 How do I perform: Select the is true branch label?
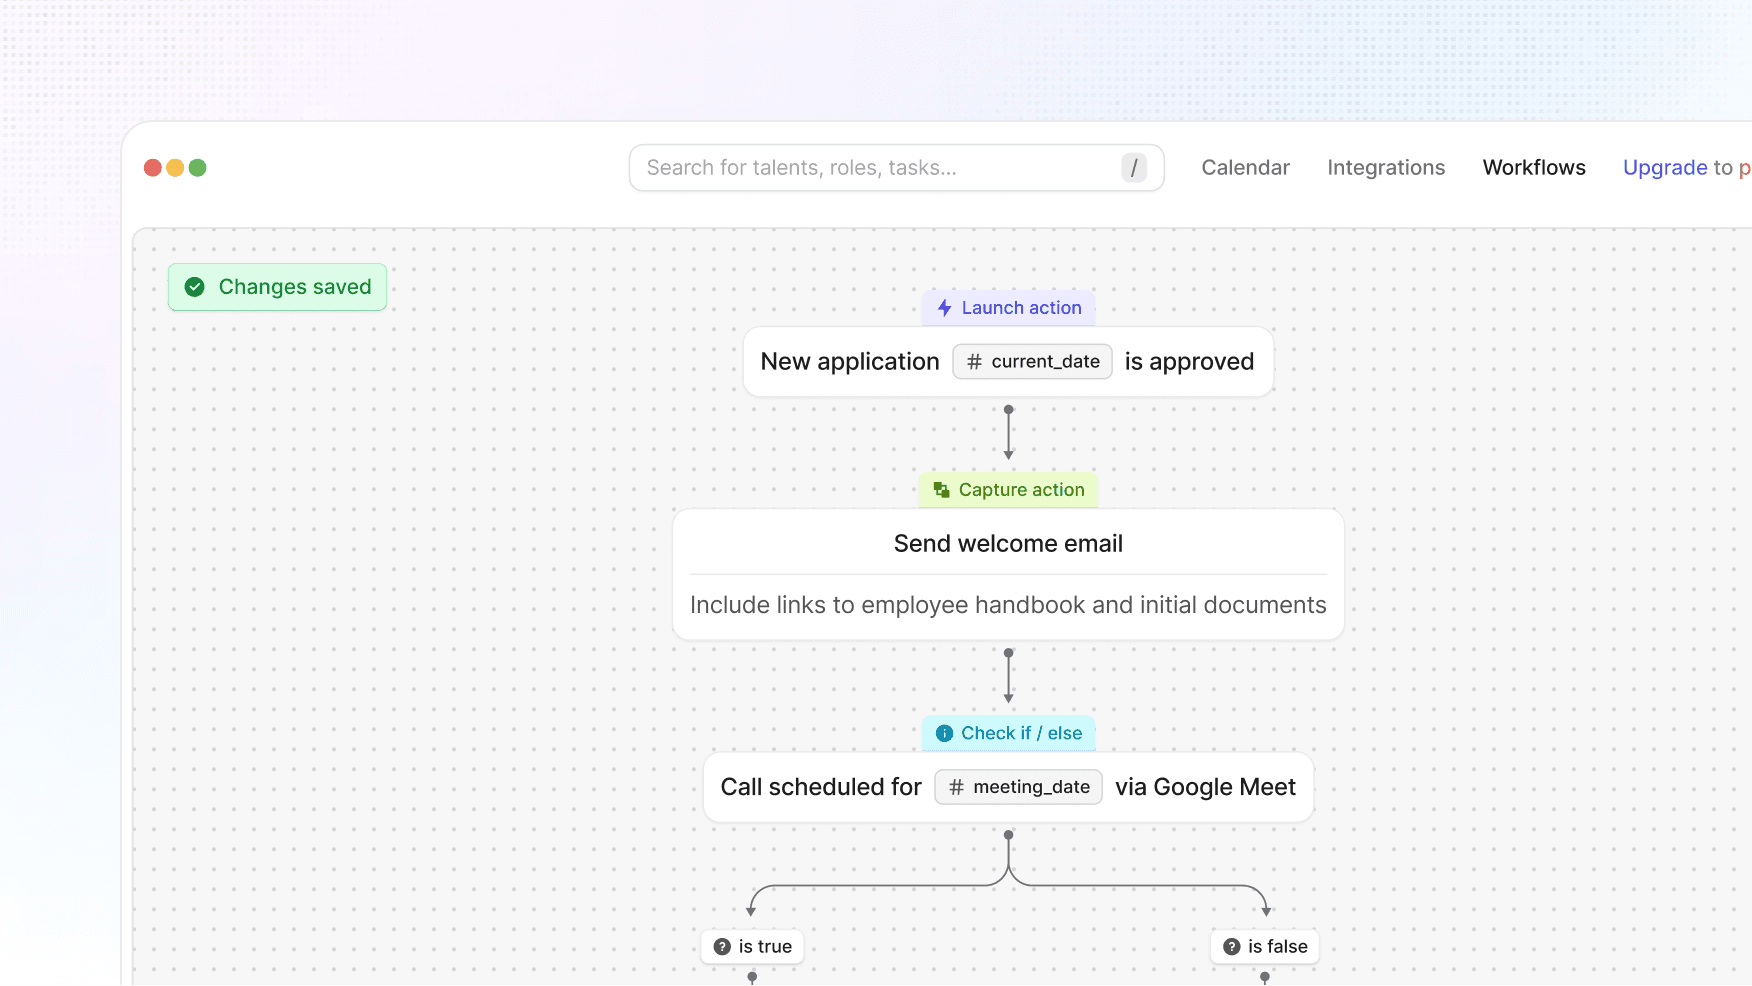pyautogui.click(x=765, y=947)
